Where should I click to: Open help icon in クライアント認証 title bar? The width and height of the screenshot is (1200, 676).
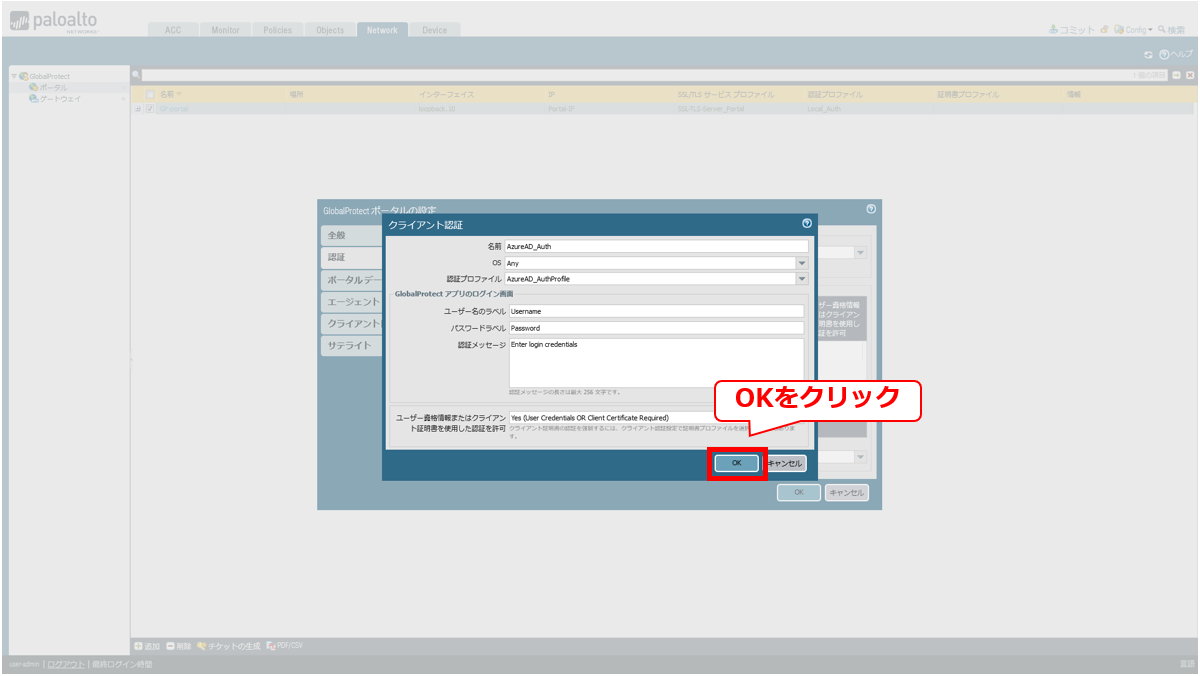[806, 224]
